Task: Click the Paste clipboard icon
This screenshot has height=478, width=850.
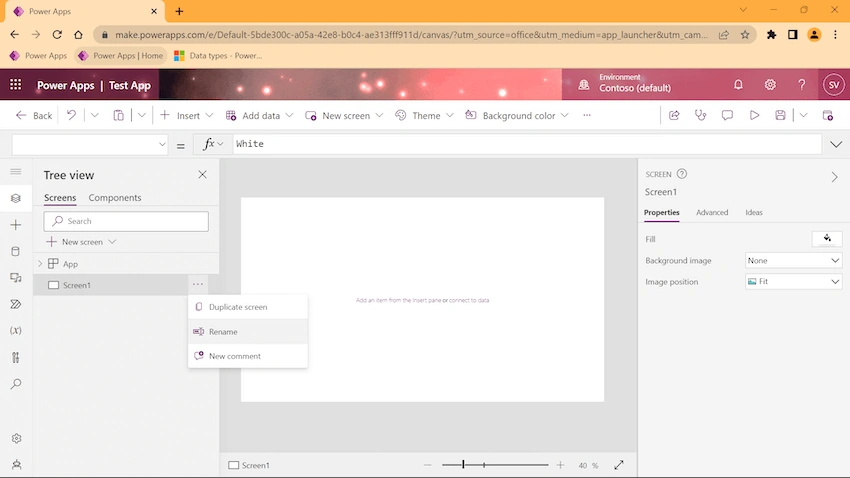Action: coord(118,115)
